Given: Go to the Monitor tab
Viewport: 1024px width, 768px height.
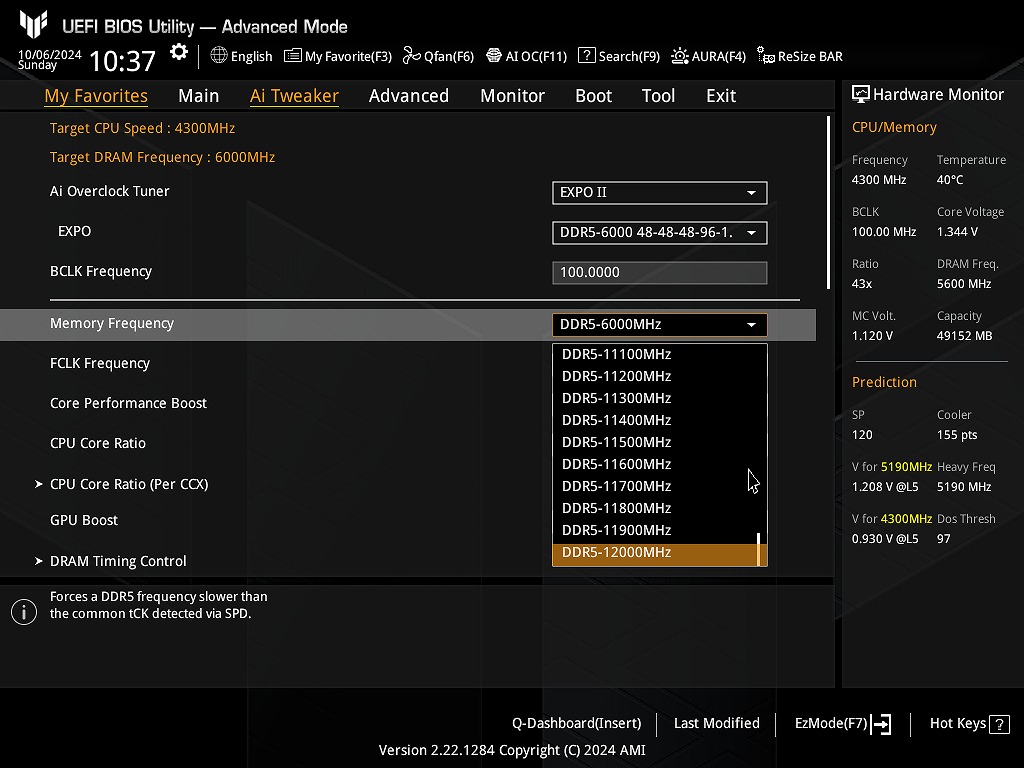Looking at the screenshot, I should point(513,95).
